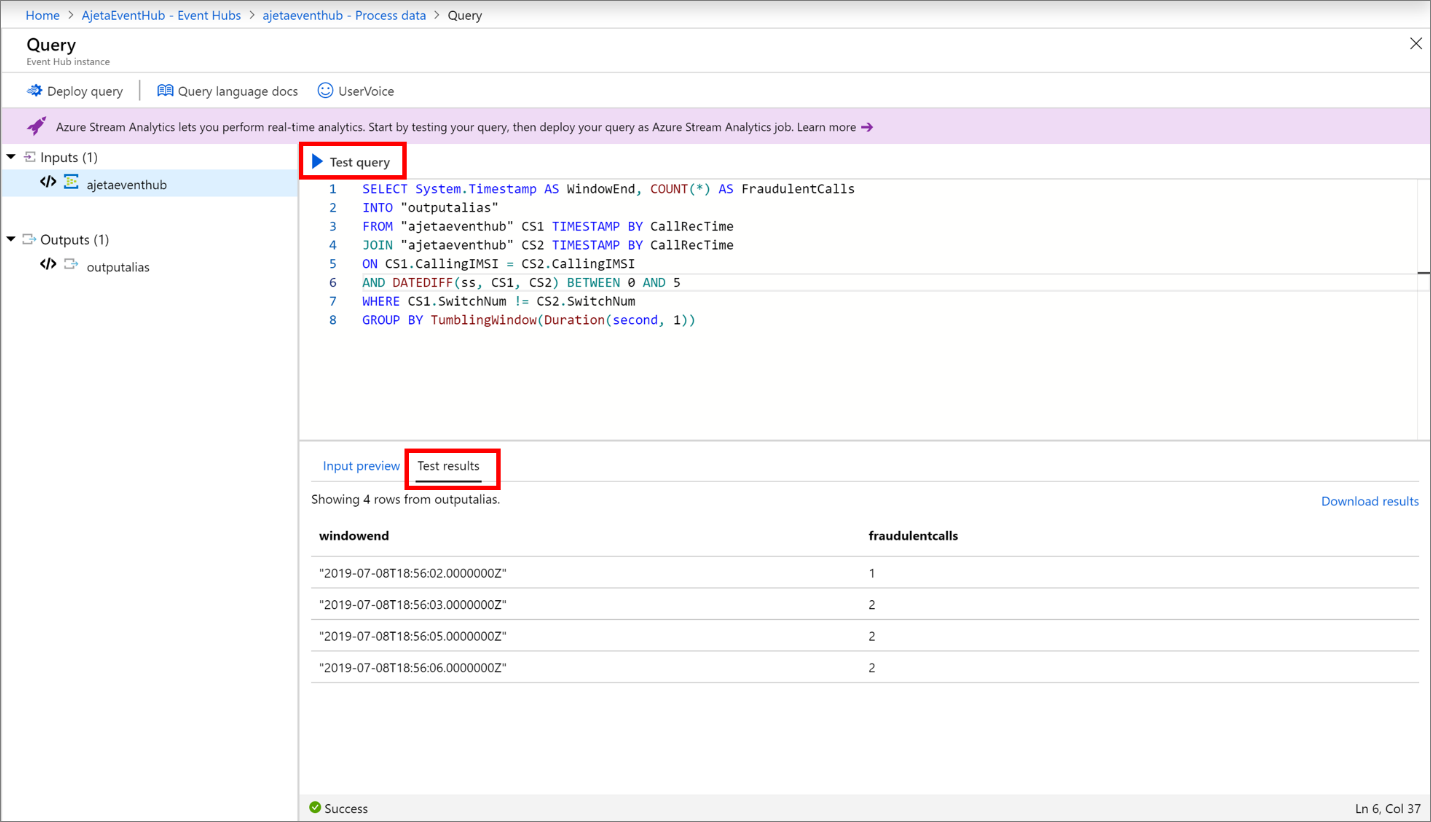Click the Test query play icon
This screenshot has height=822, width=1431.
point(317,162)
